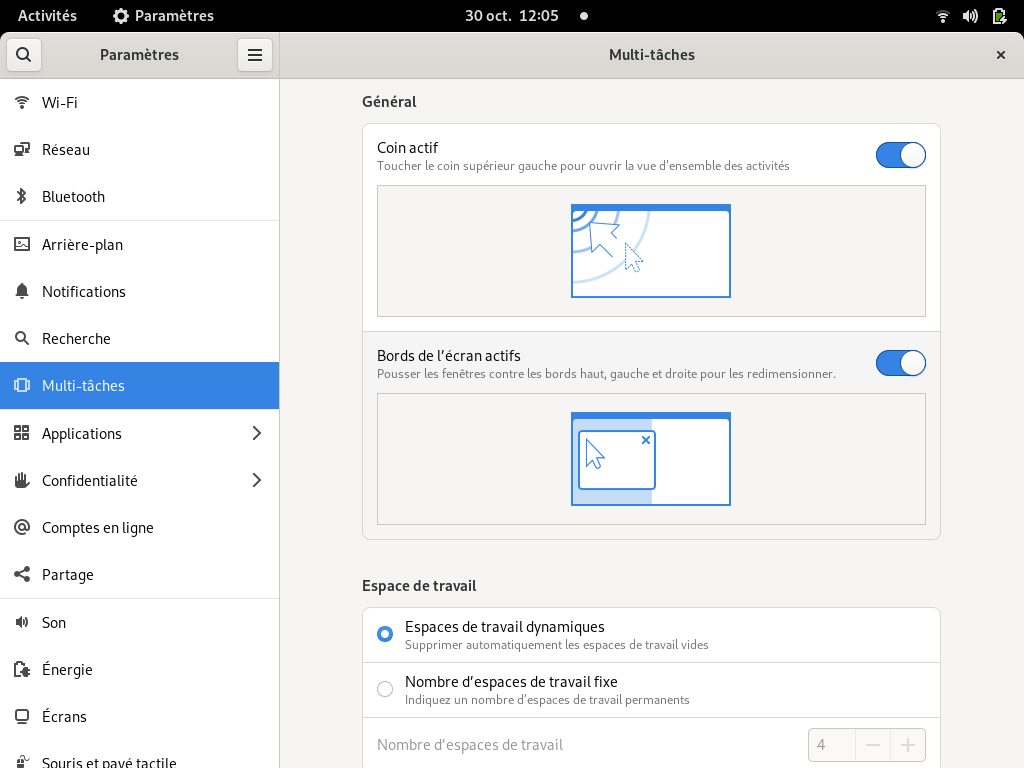Click the Réseau network icon in the sidebar
The height and width of the screenshot is (768, 1024).
(x=22, y=150)
